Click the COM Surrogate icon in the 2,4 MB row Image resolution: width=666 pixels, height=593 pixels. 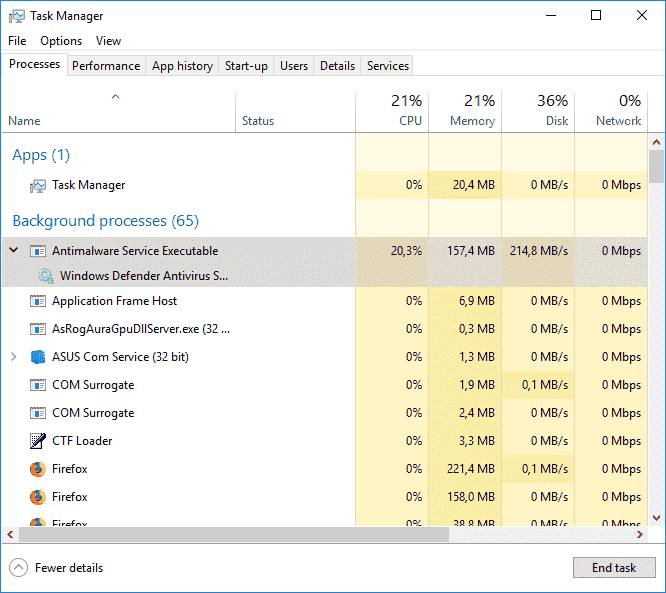[x=38, y=413]
